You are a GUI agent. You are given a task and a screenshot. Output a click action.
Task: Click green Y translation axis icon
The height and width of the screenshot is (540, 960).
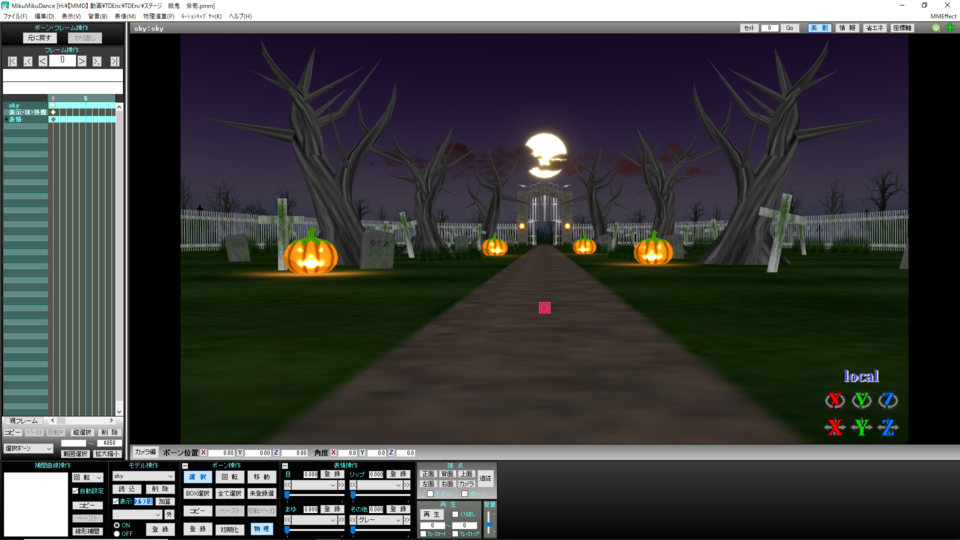[x=861, y=427]
